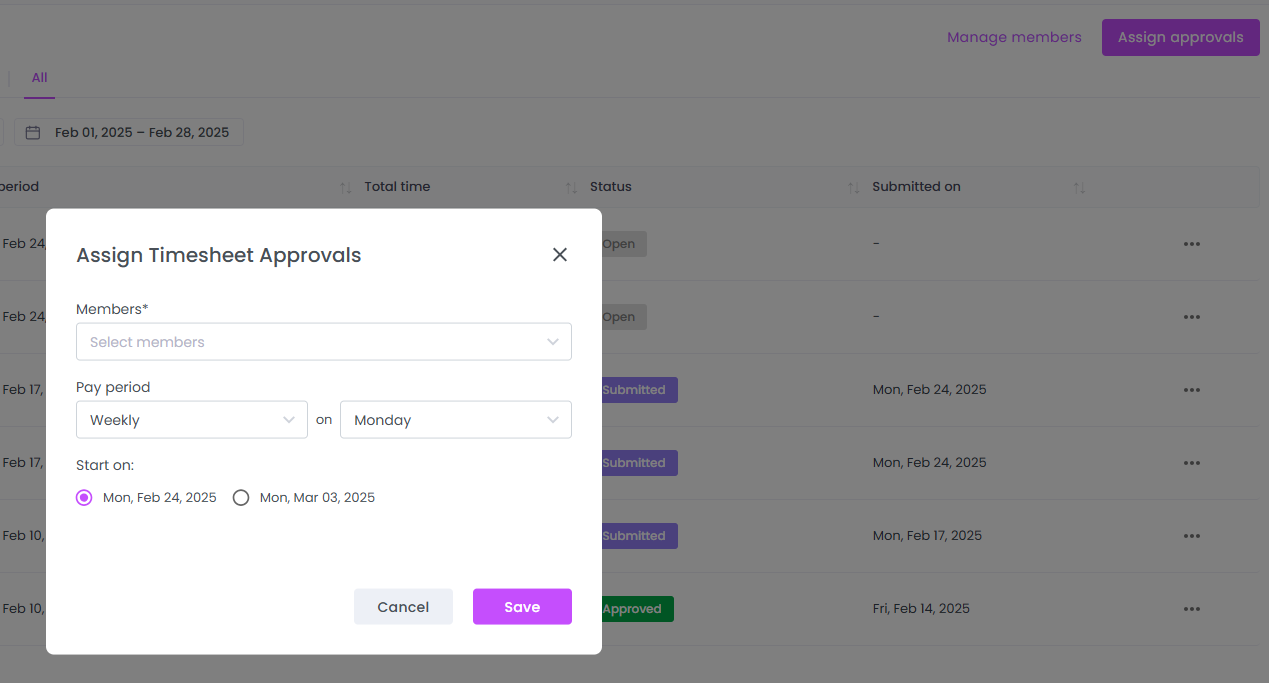This screenshot has height=683, width=1269.
Task: Choose Mon, Mar 03, 2025 as start date
Action: tap(240, 497)
